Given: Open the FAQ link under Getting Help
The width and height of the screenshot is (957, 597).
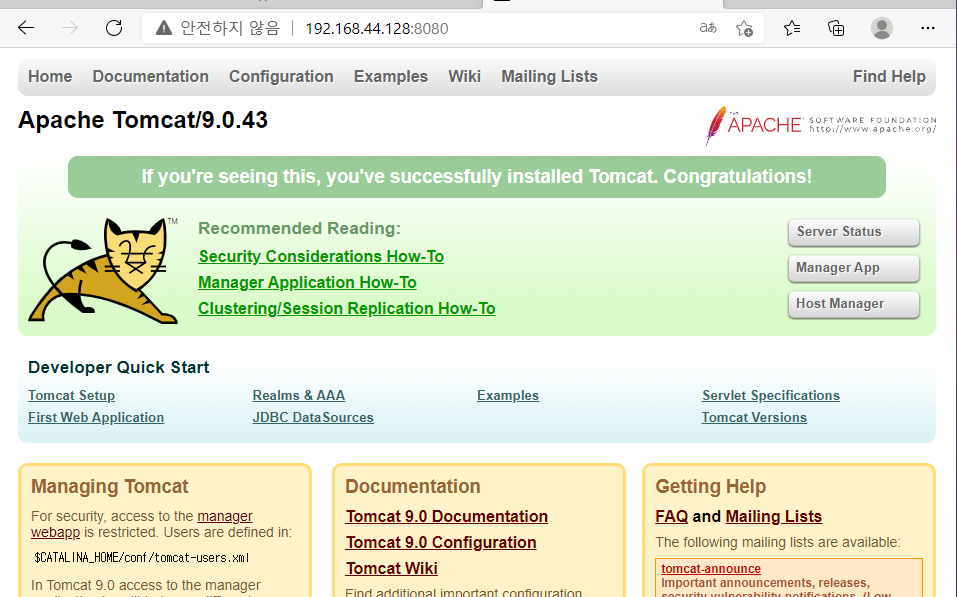Looking at the screenshot, I should click(671, 516).
